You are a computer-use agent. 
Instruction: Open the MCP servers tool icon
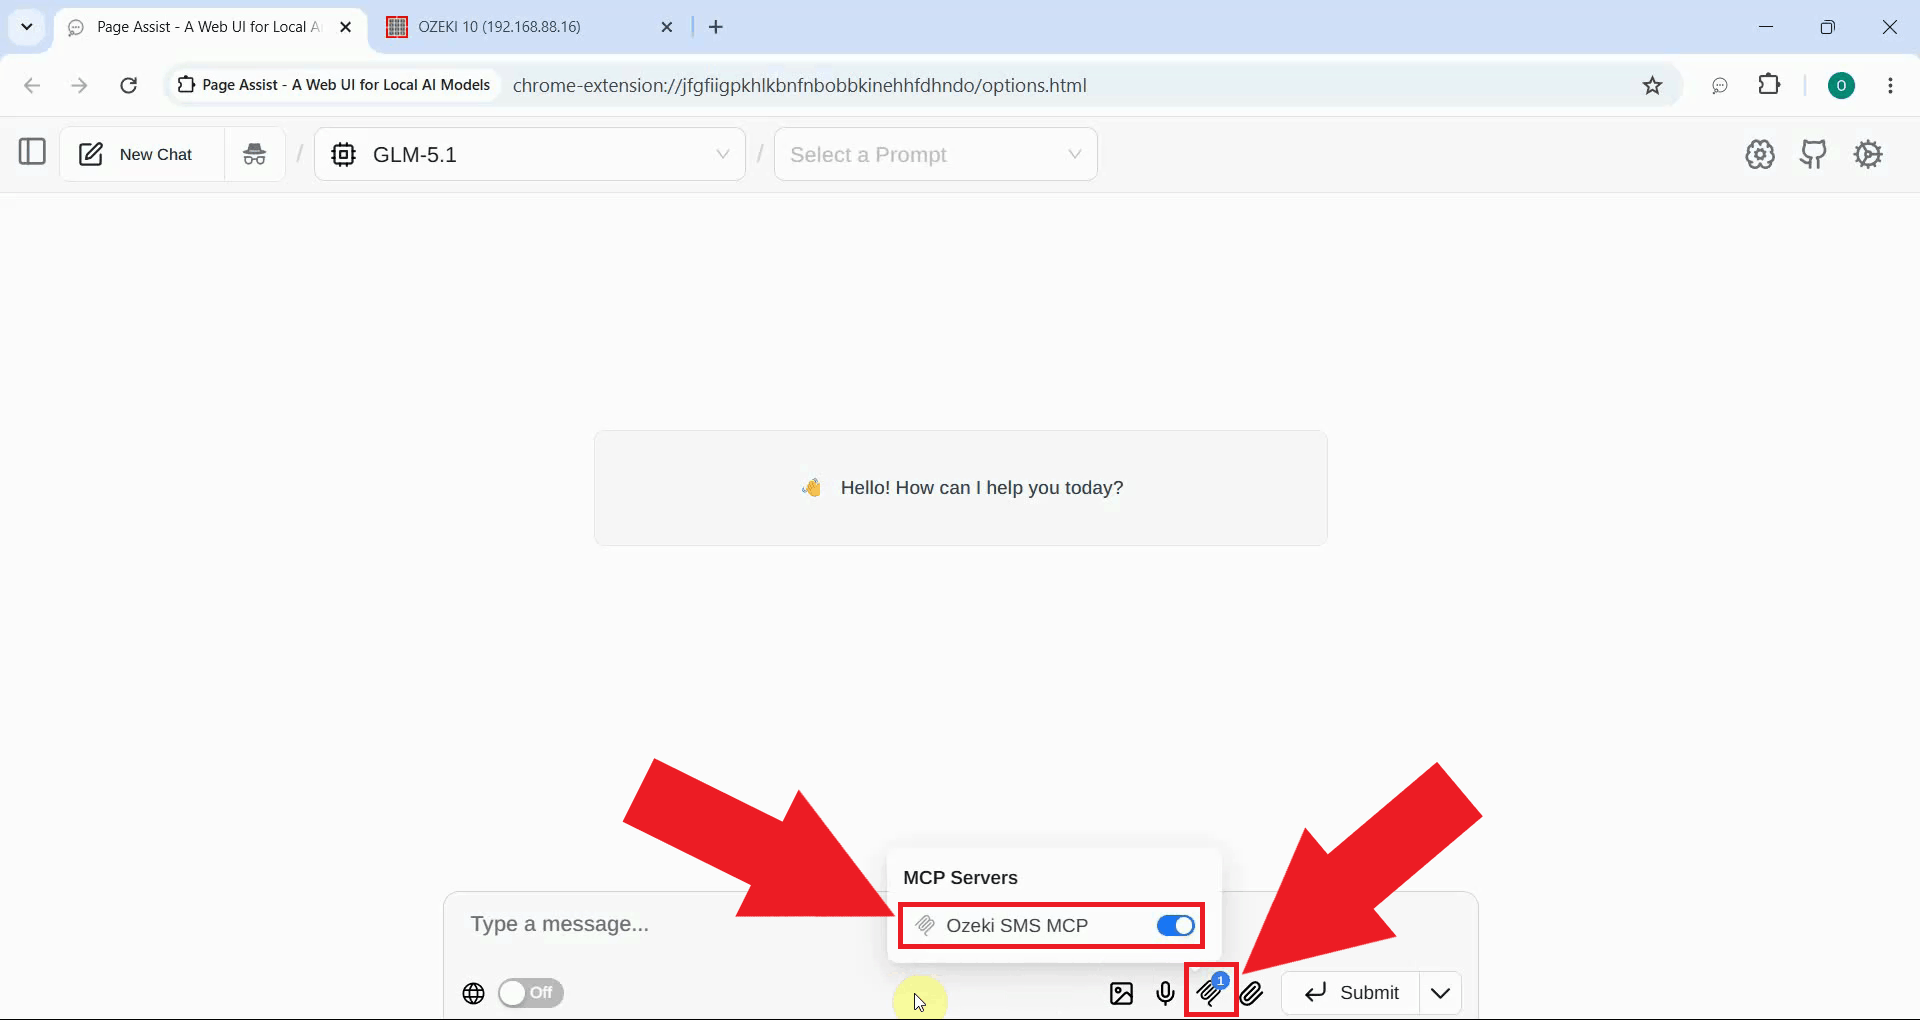point(1211,991)
